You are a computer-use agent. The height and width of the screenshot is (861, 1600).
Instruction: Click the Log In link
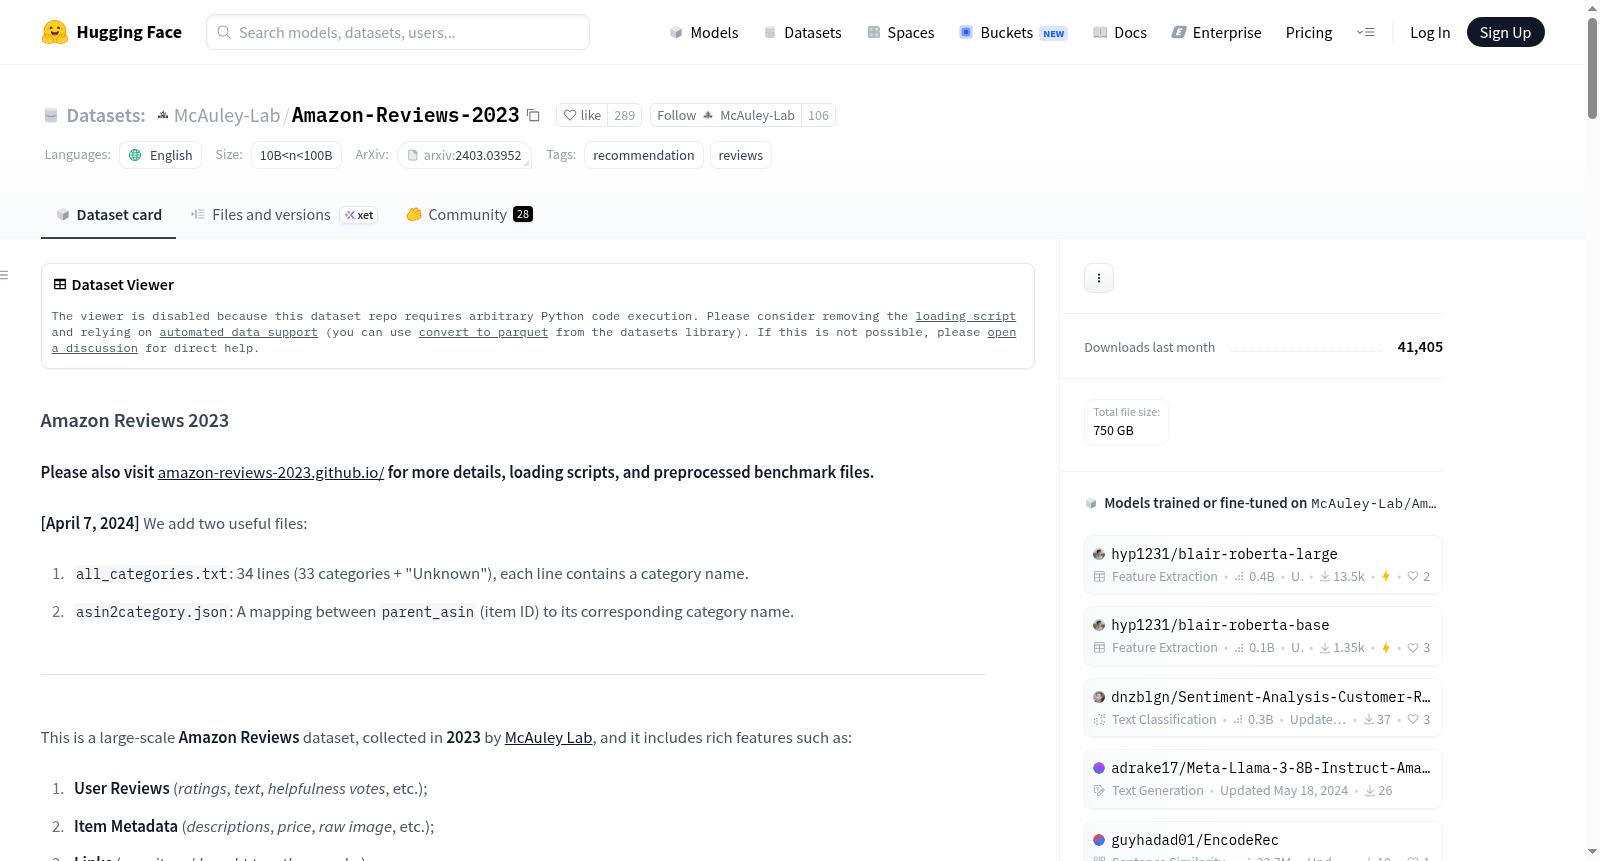1430,32
